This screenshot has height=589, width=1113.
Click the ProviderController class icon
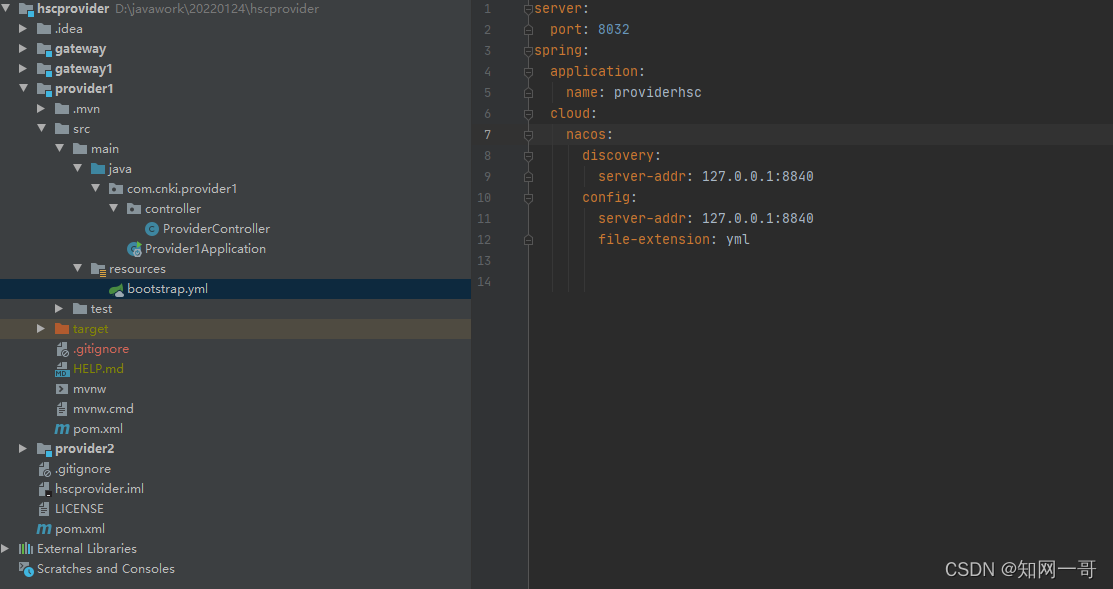(152, 229)
